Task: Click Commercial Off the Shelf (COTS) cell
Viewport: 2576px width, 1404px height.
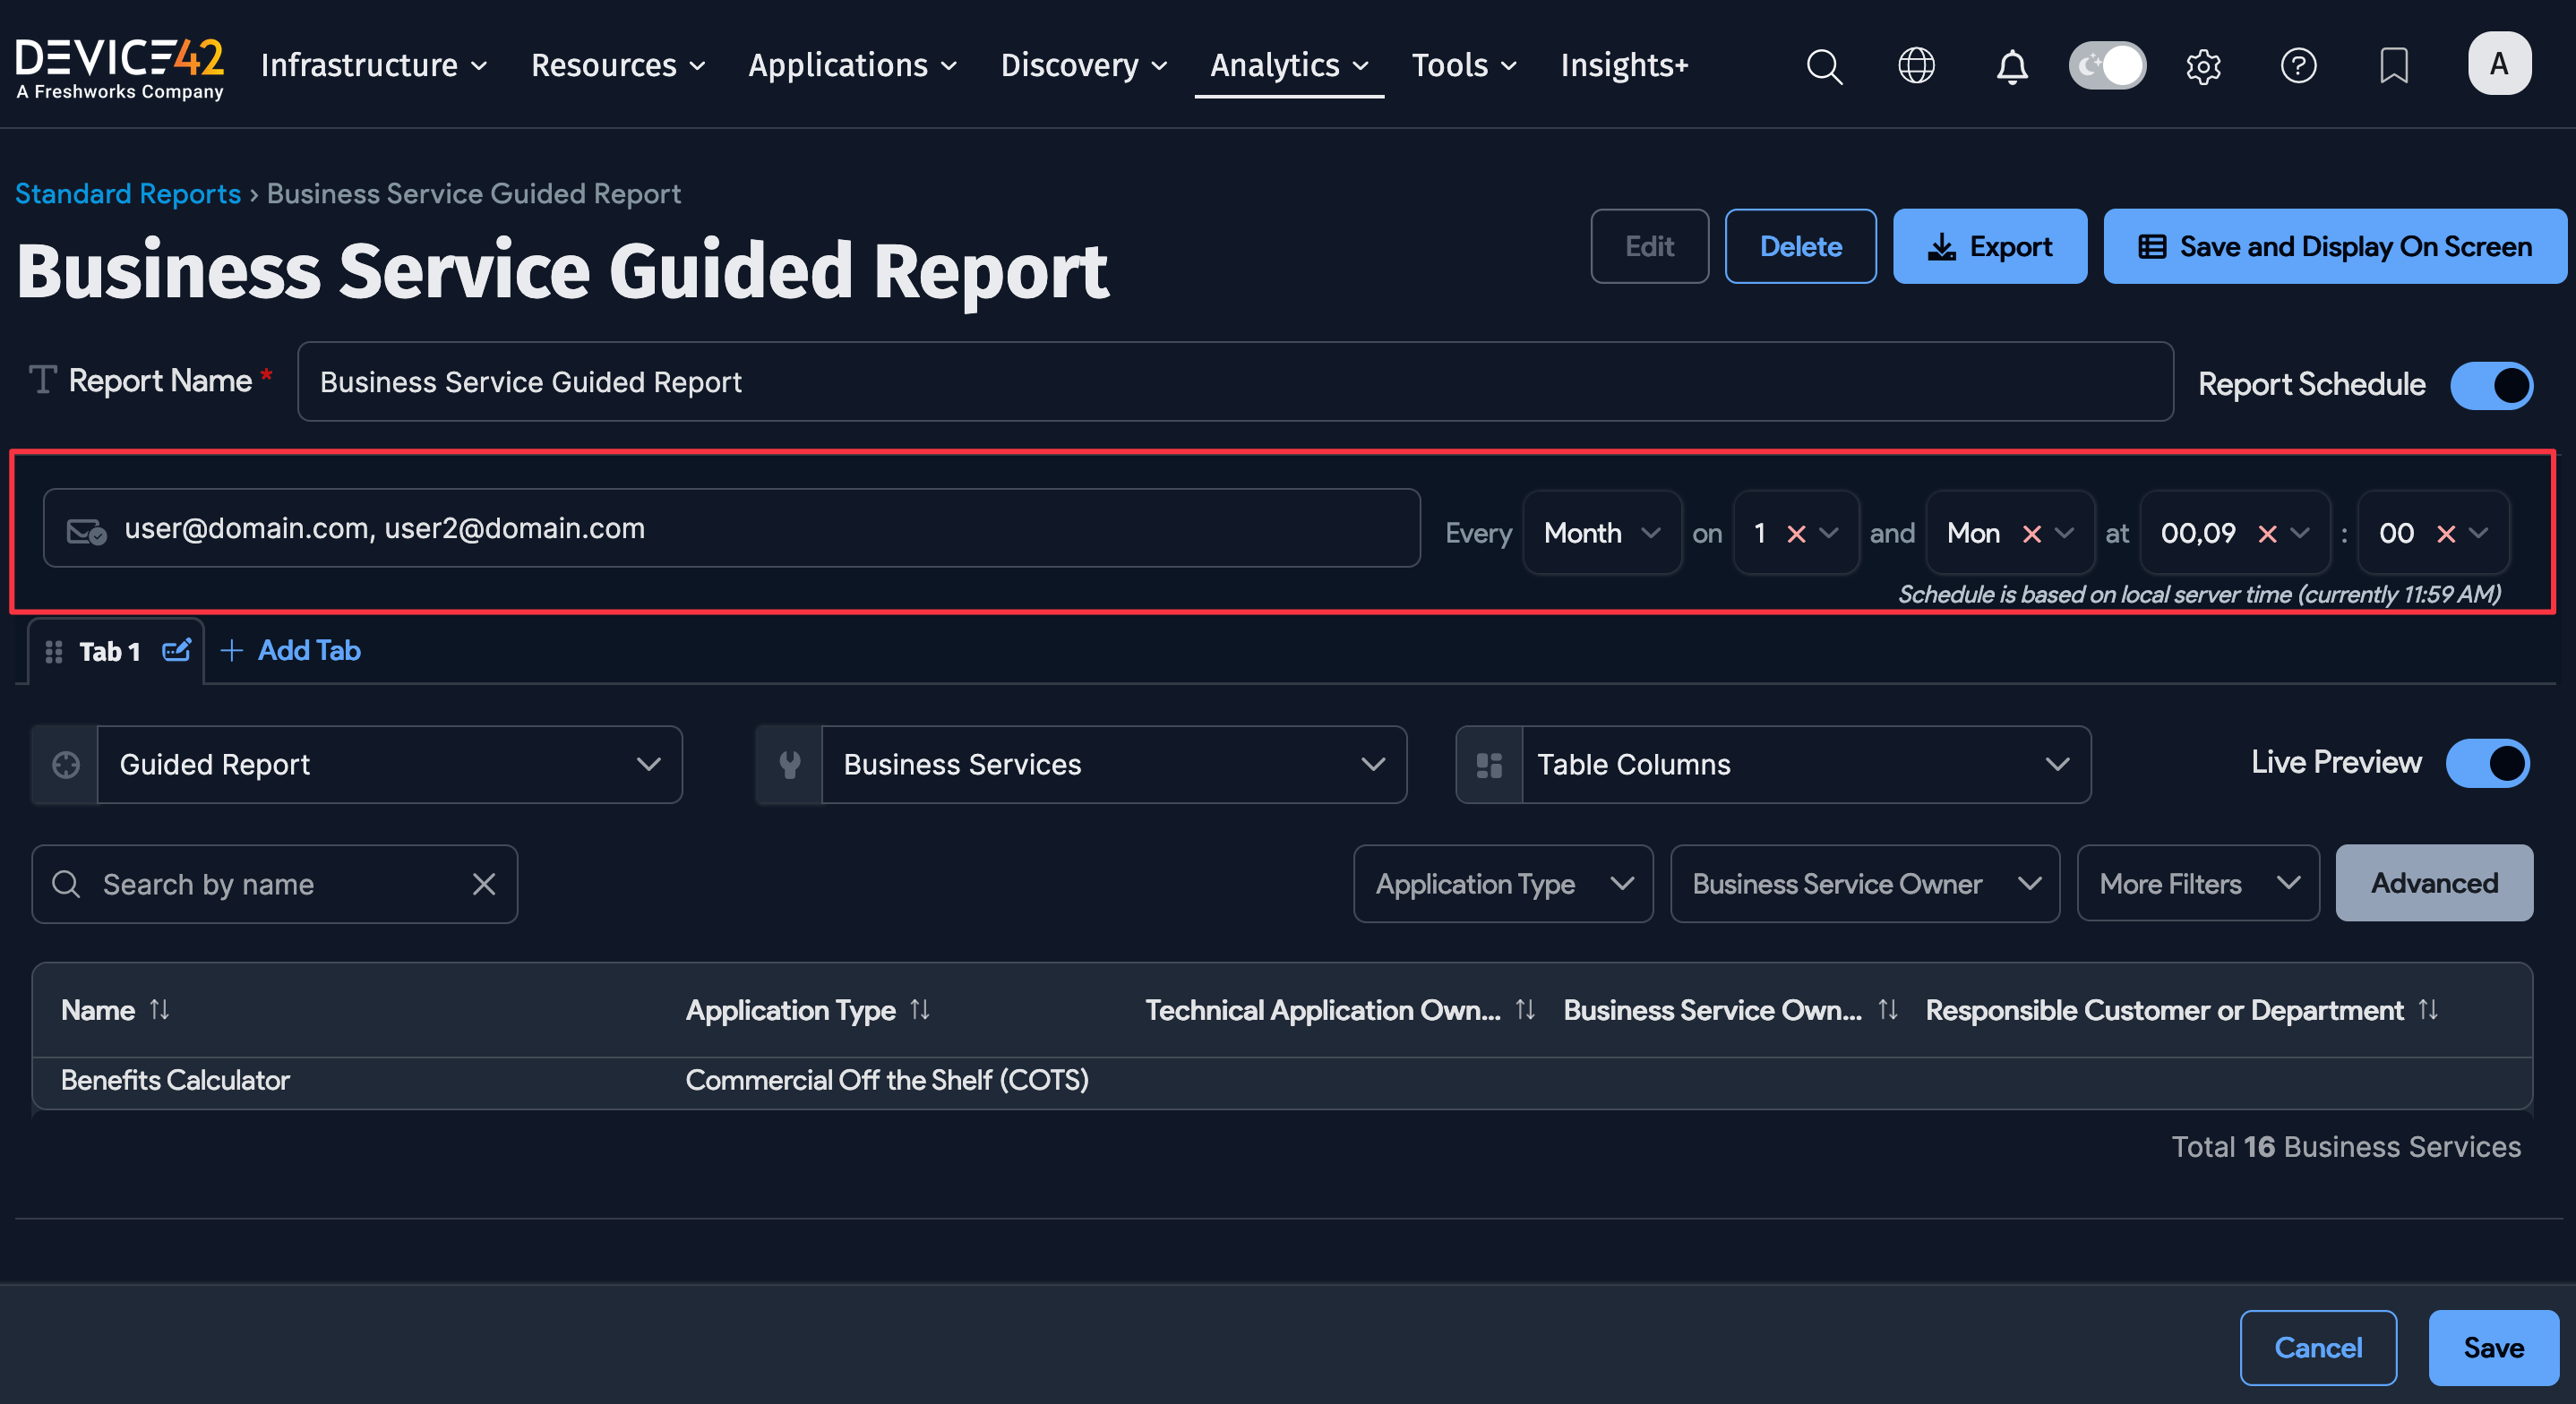Action: click(887, 1081)
